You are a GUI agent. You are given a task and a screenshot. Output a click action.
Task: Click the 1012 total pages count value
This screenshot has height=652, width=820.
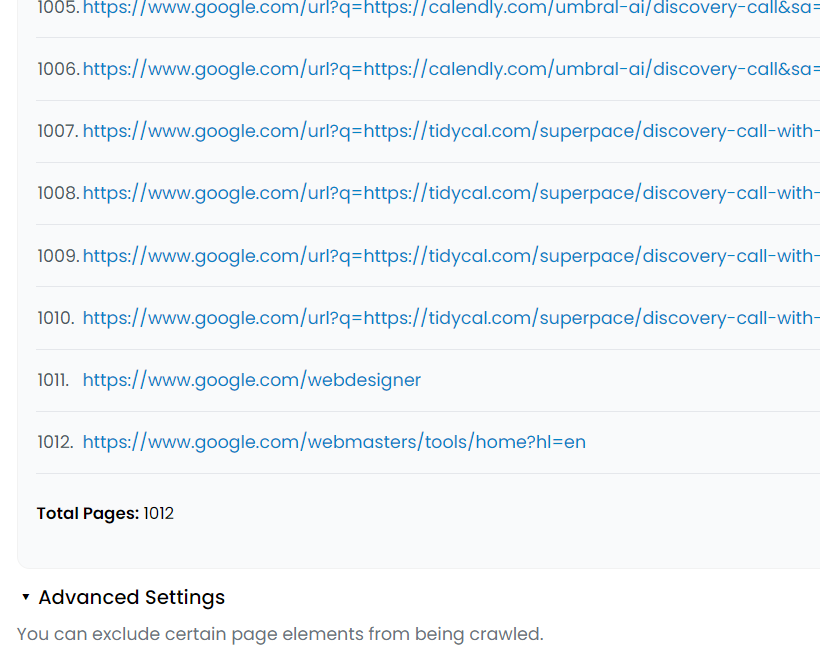[158, 514]
